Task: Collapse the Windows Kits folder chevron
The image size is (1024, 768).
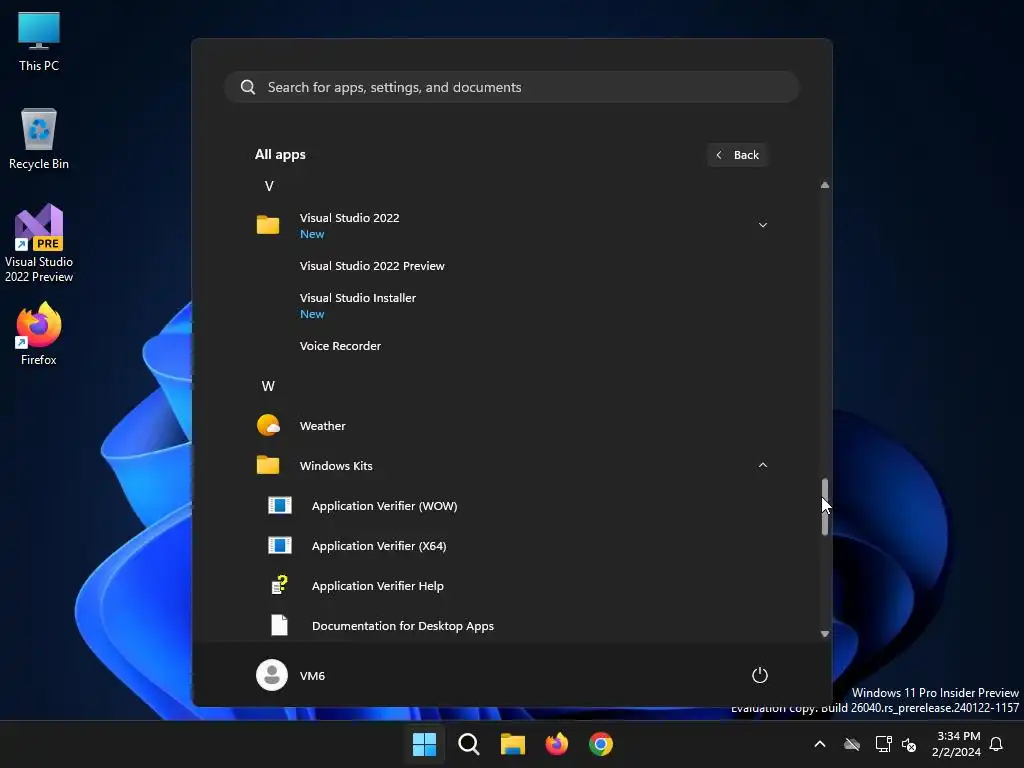Action: pos(762,465)
